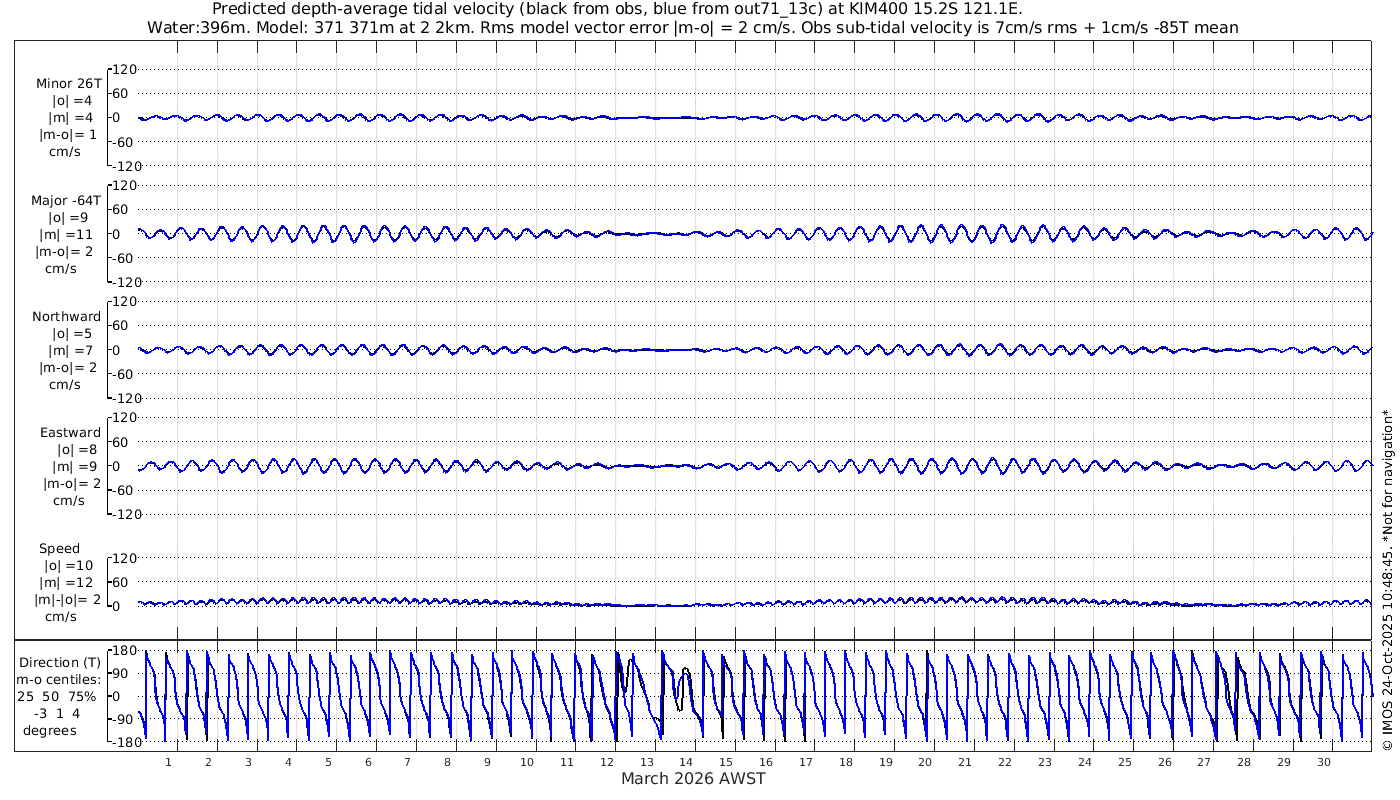
Task: Click day '7' on the date axis
Action: 407,762
